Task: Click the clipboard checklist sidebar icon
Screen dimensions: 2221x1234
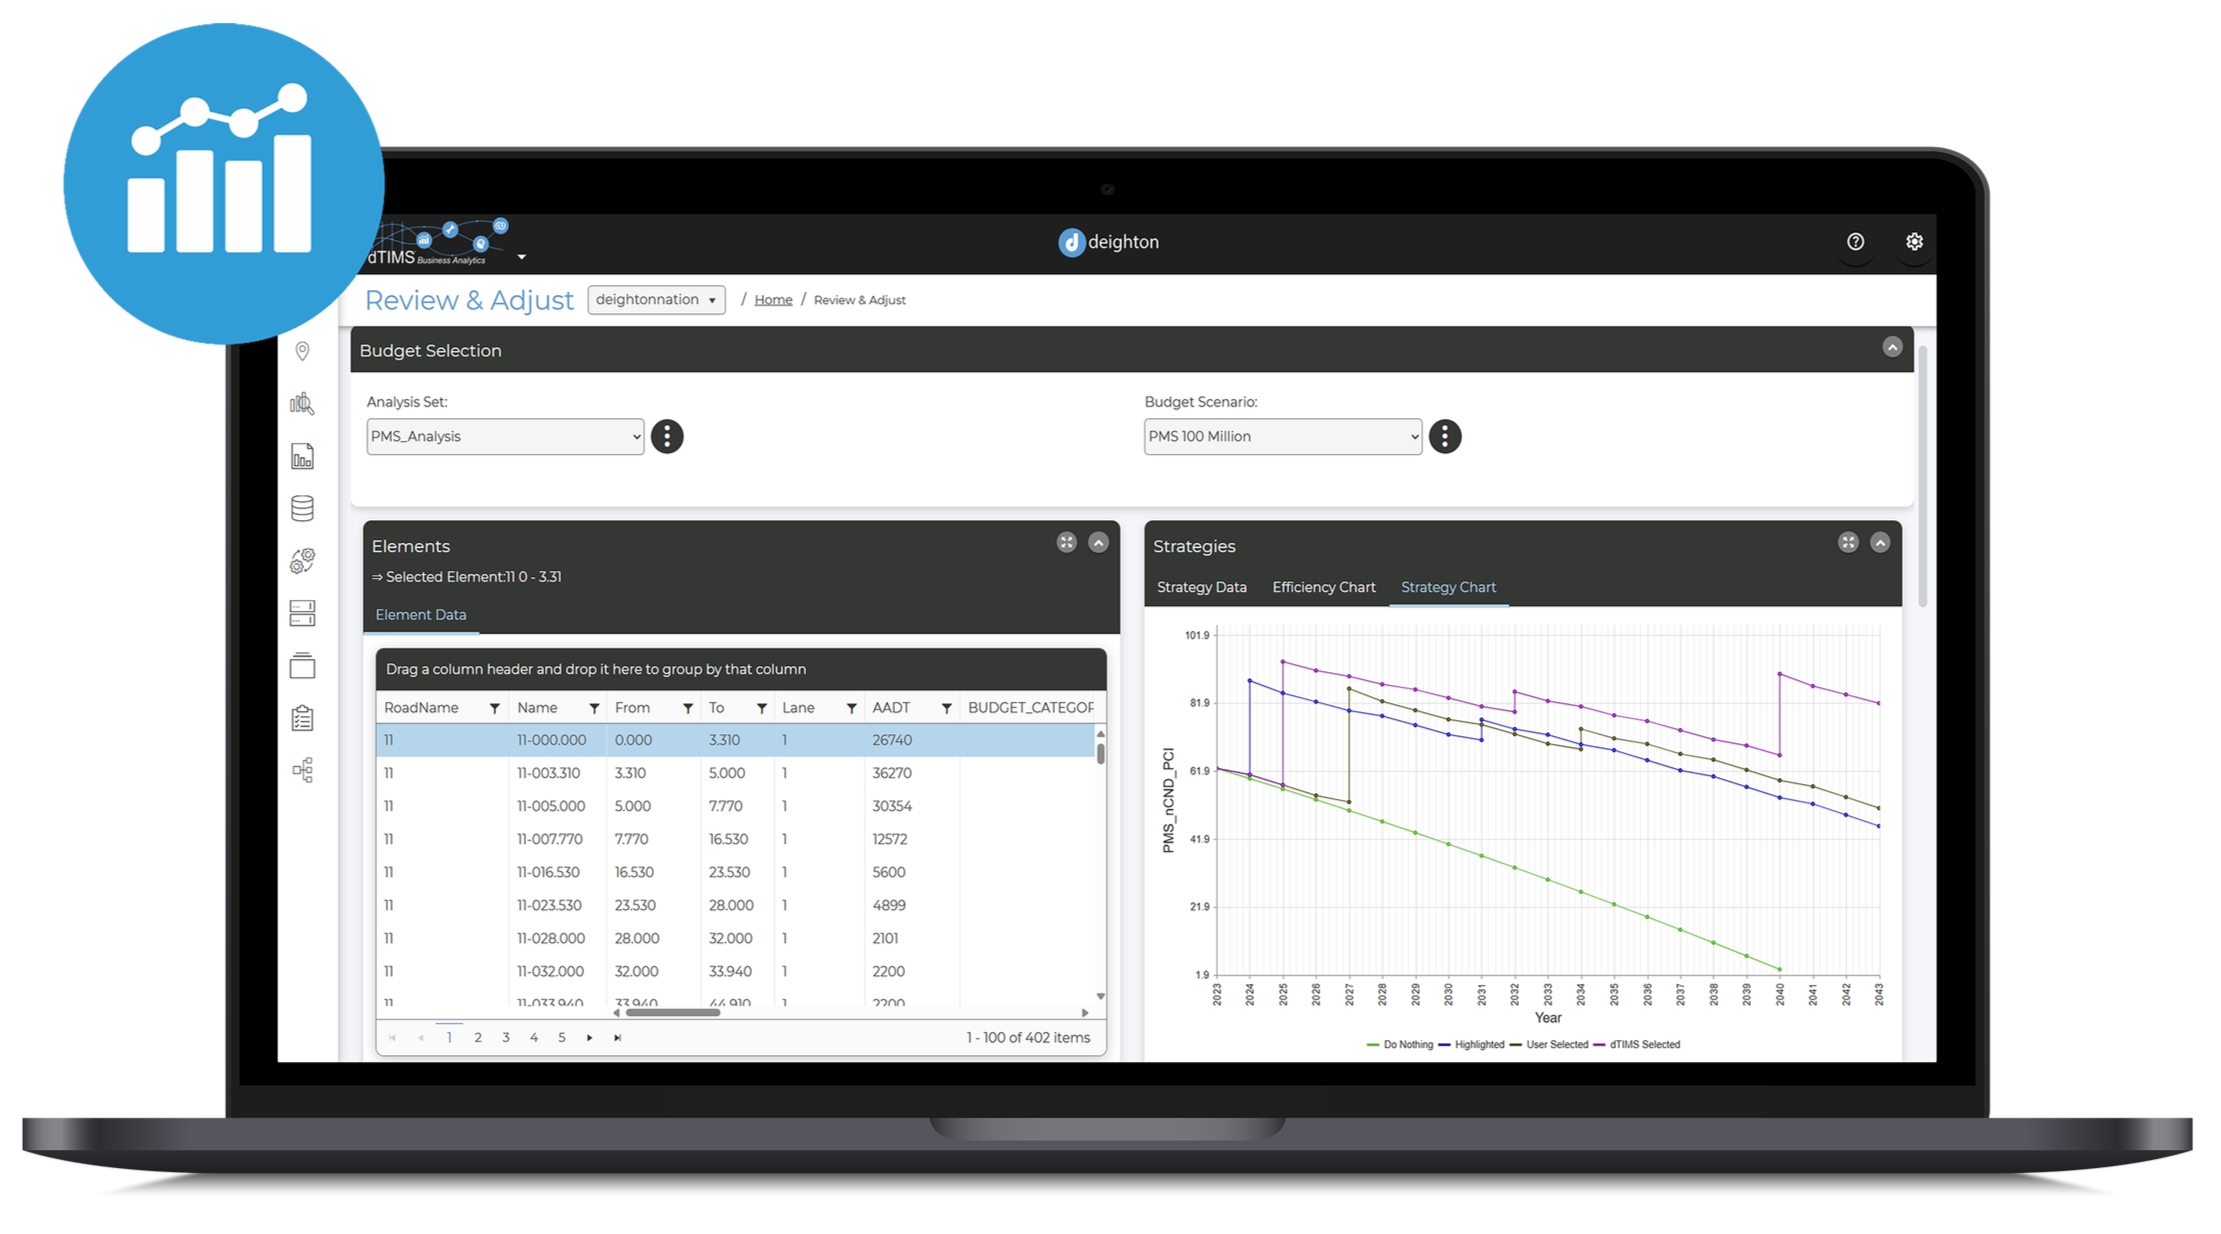Action: pyautogui.click(x=302, y=718)
